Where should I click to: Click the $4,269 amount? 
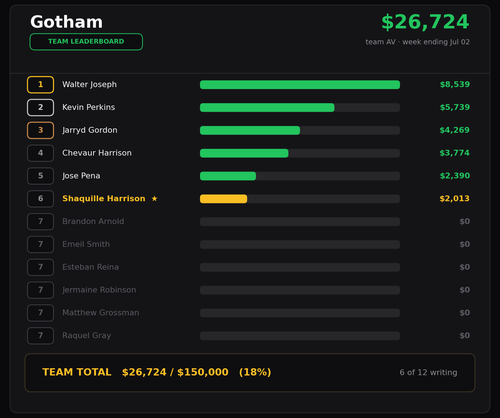pos(455,130)
